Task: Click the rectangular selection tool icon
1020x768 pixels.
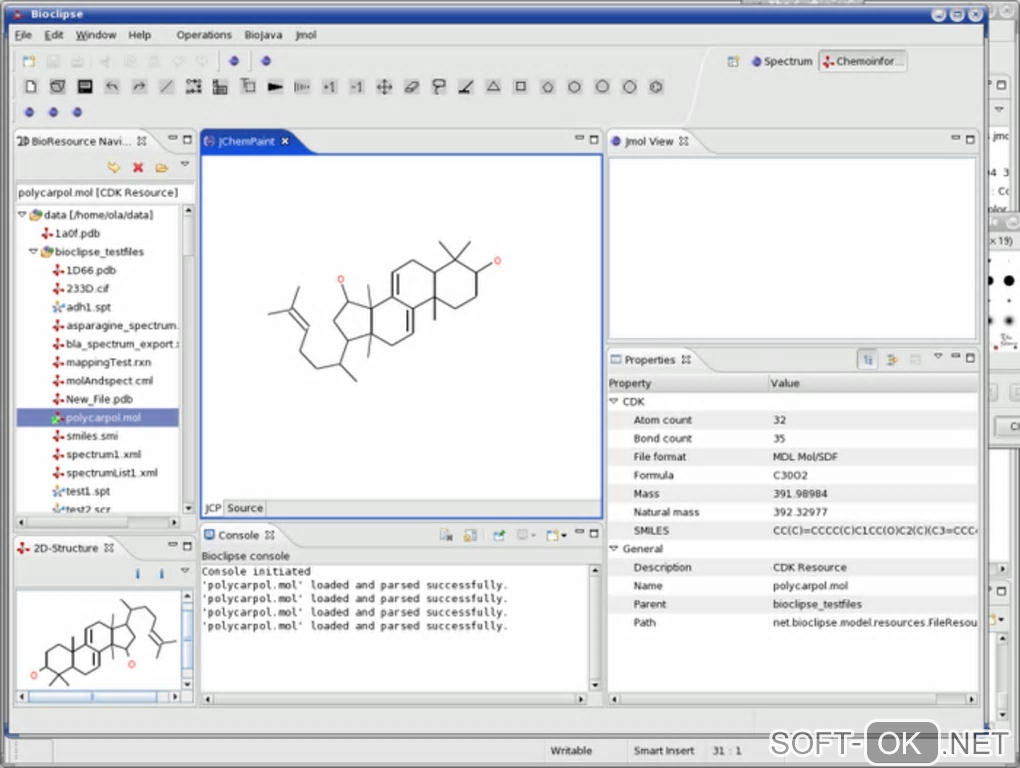Action: pyautogui.click(x=193, y=86)
